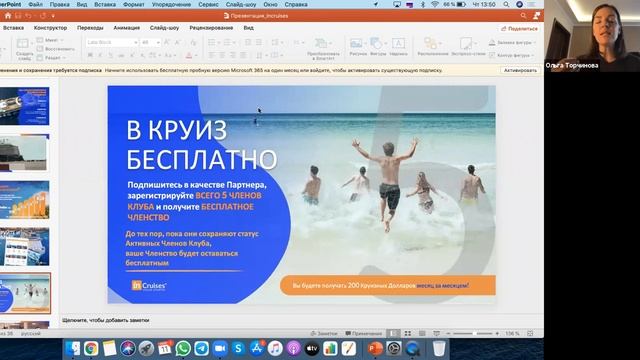640x360 pixels.
Task: Clear text formatting with the eraser icon
Action: (x=193, y=42)
